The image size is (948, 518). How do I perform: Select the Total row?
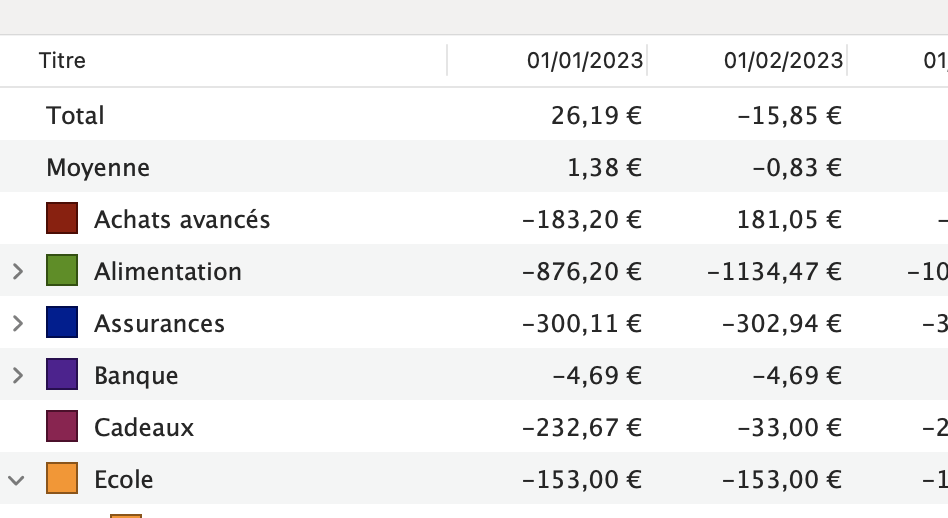(x=474, y=115)
